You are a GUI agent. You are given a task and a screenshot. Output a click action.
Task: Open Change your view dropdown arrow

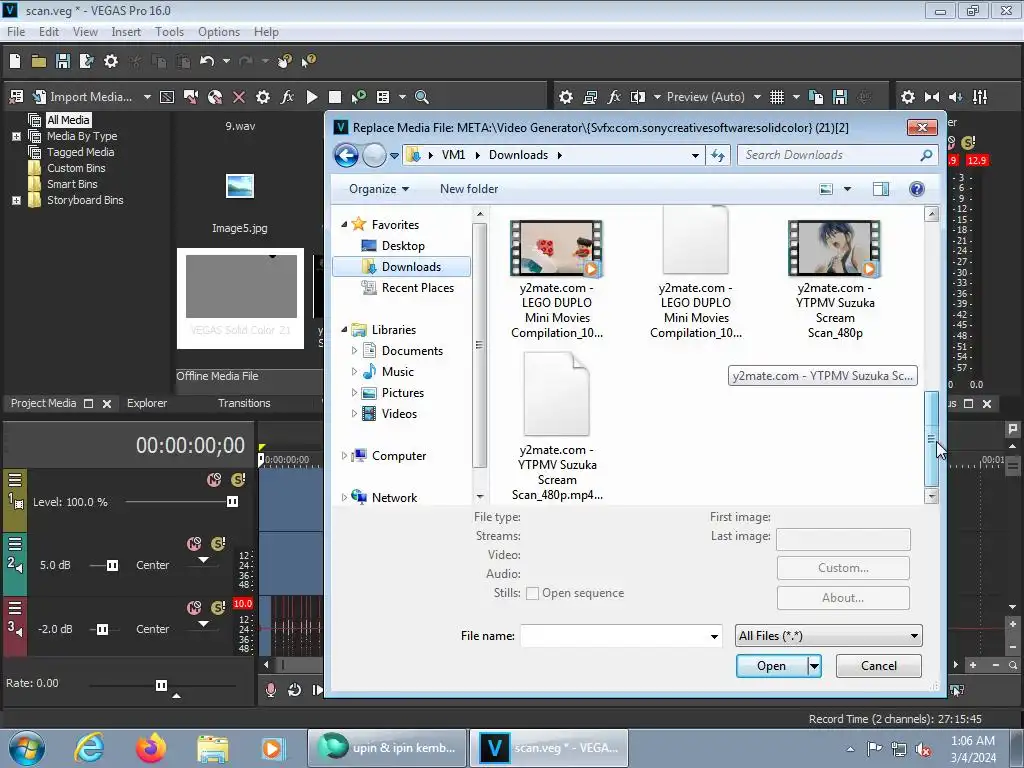click(x=847, y=189)
